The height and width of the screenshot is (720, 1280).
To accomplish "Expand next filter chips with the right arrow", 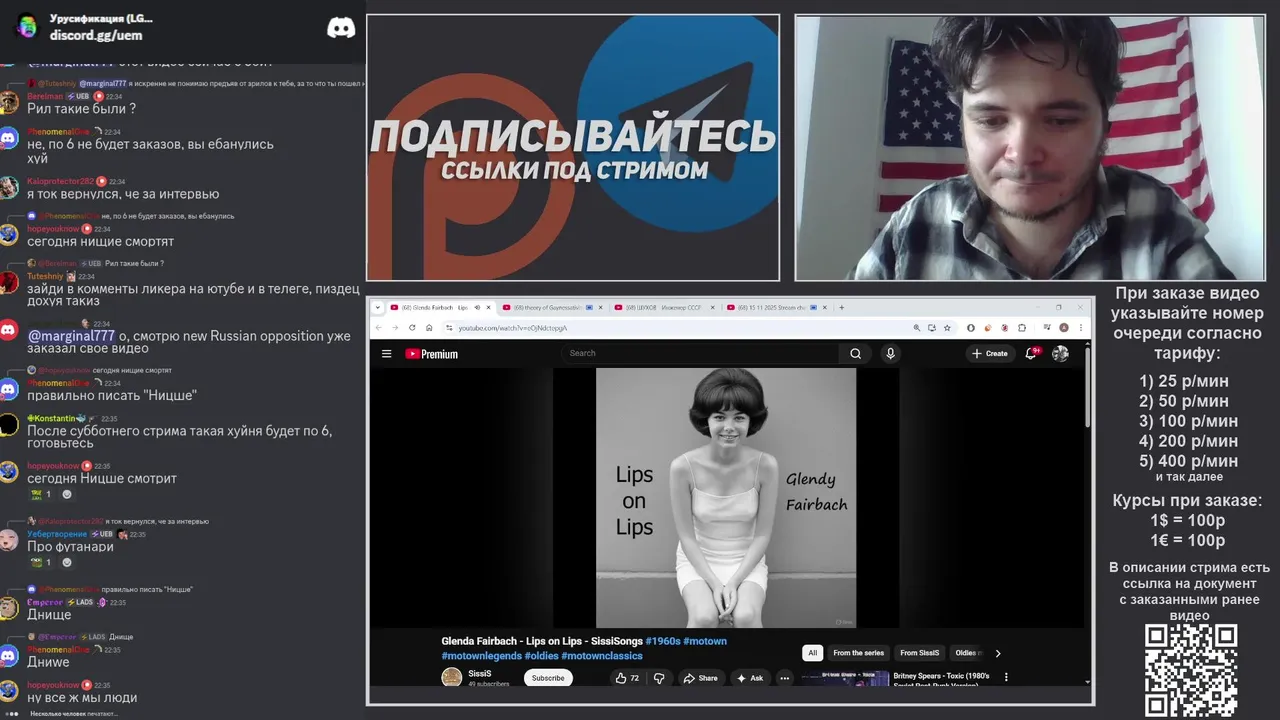I will 997,653.
